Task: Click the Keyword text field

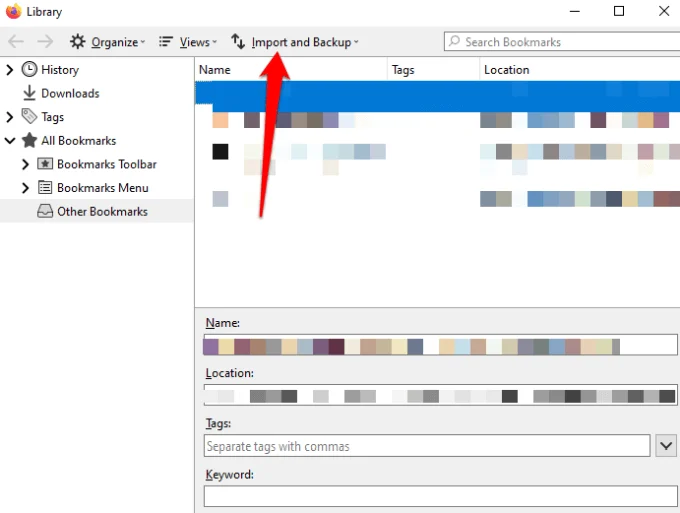Action: click(441, 496)
